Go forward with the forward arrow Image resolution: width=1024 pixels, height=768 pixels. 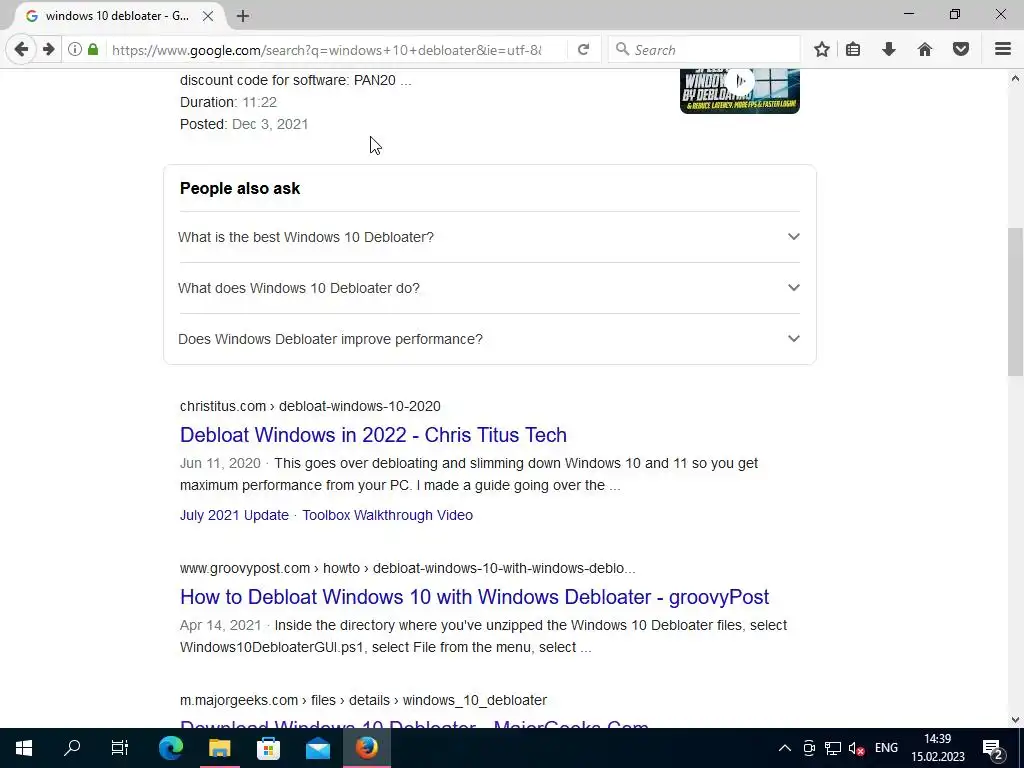tap(48, 50)
